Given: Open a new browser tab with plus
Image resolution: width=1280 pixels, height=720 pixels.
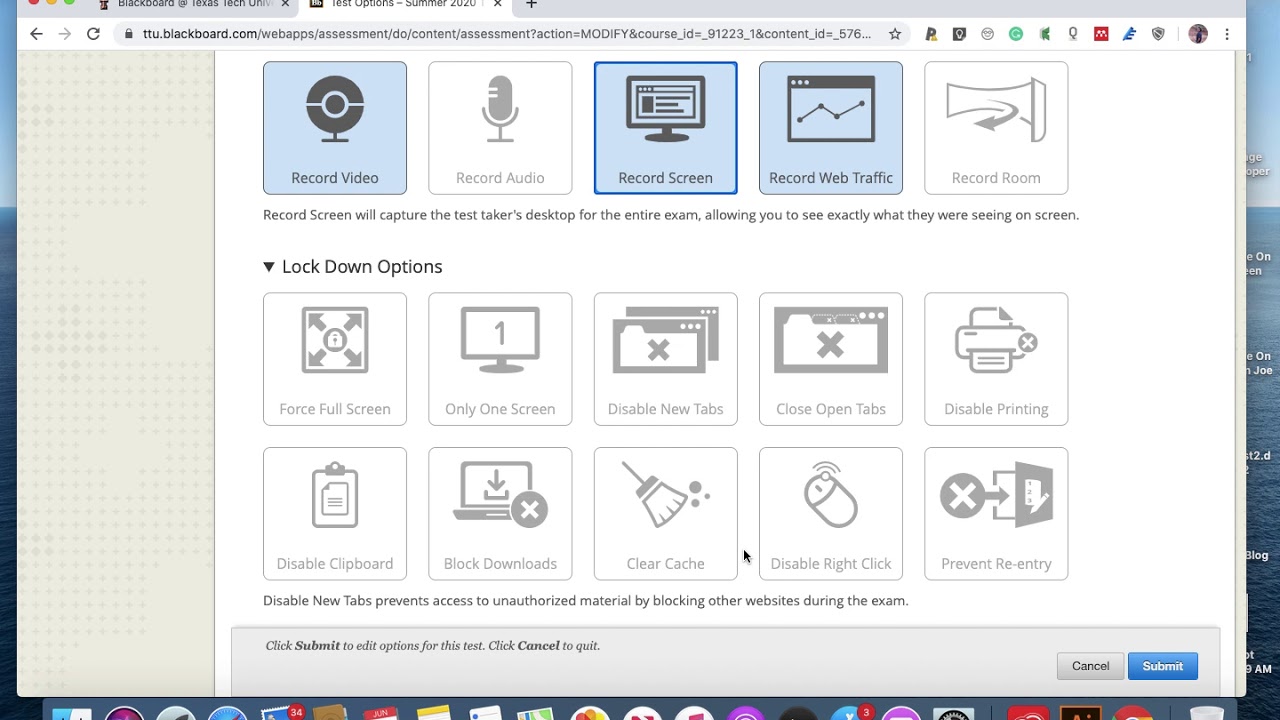Looking at the screenshot, I should click(x=531, y=5).
